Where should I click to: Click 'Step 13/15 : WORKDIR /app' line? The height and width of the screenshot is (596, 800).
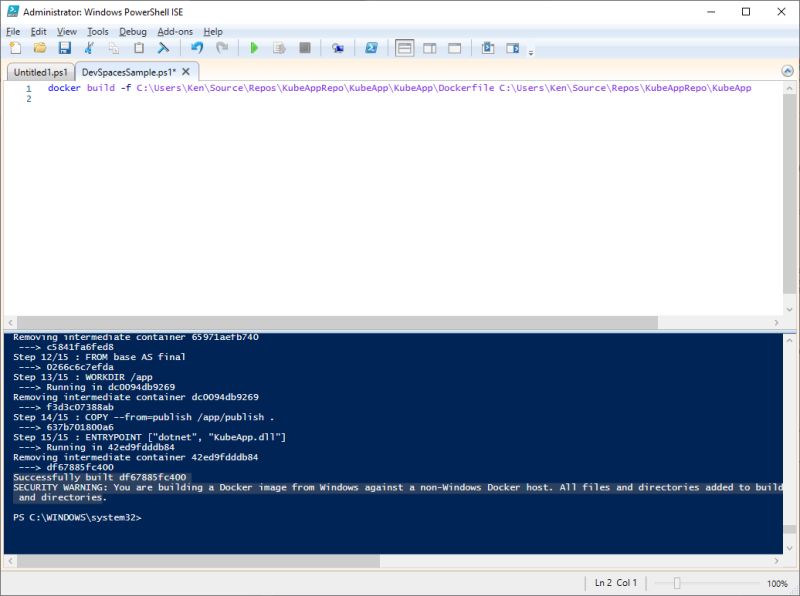83,377
